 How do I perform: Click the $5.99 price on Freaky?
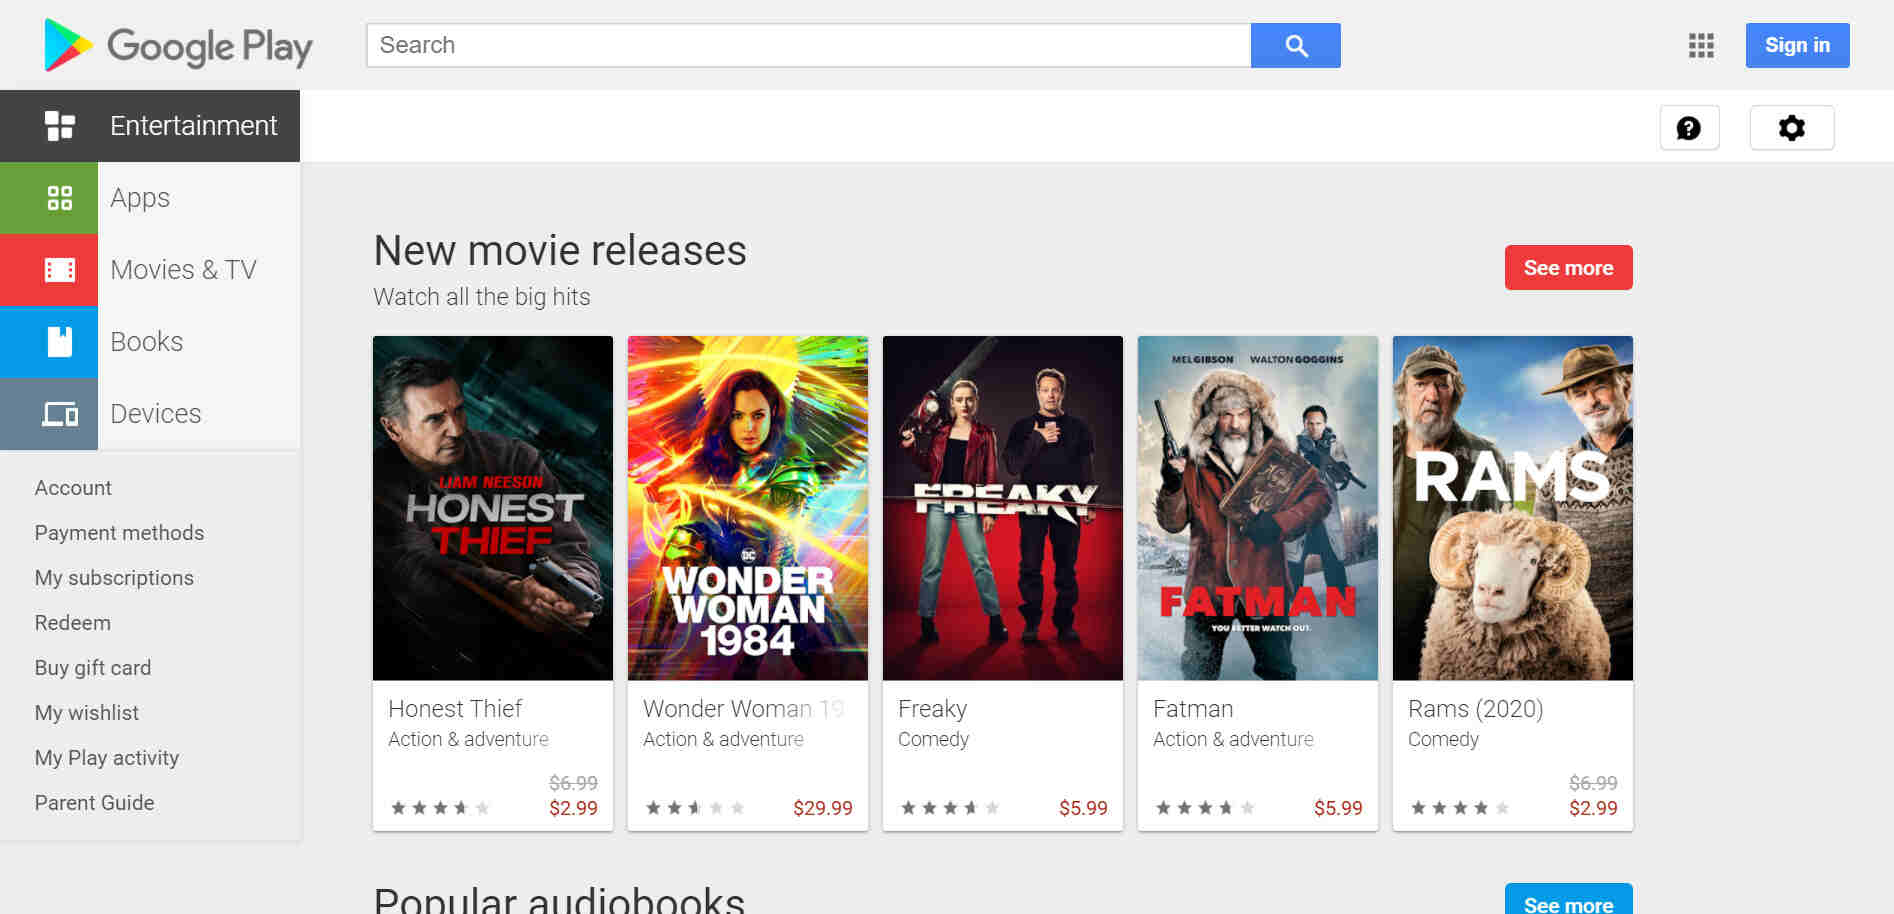[x=1083, y=808]
